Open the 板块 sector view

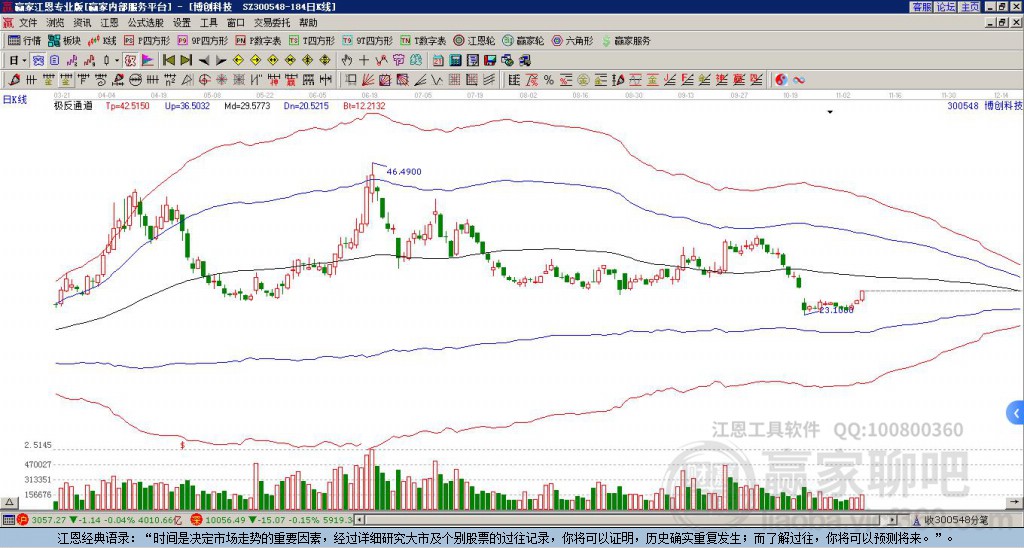[x=64, y=40]
